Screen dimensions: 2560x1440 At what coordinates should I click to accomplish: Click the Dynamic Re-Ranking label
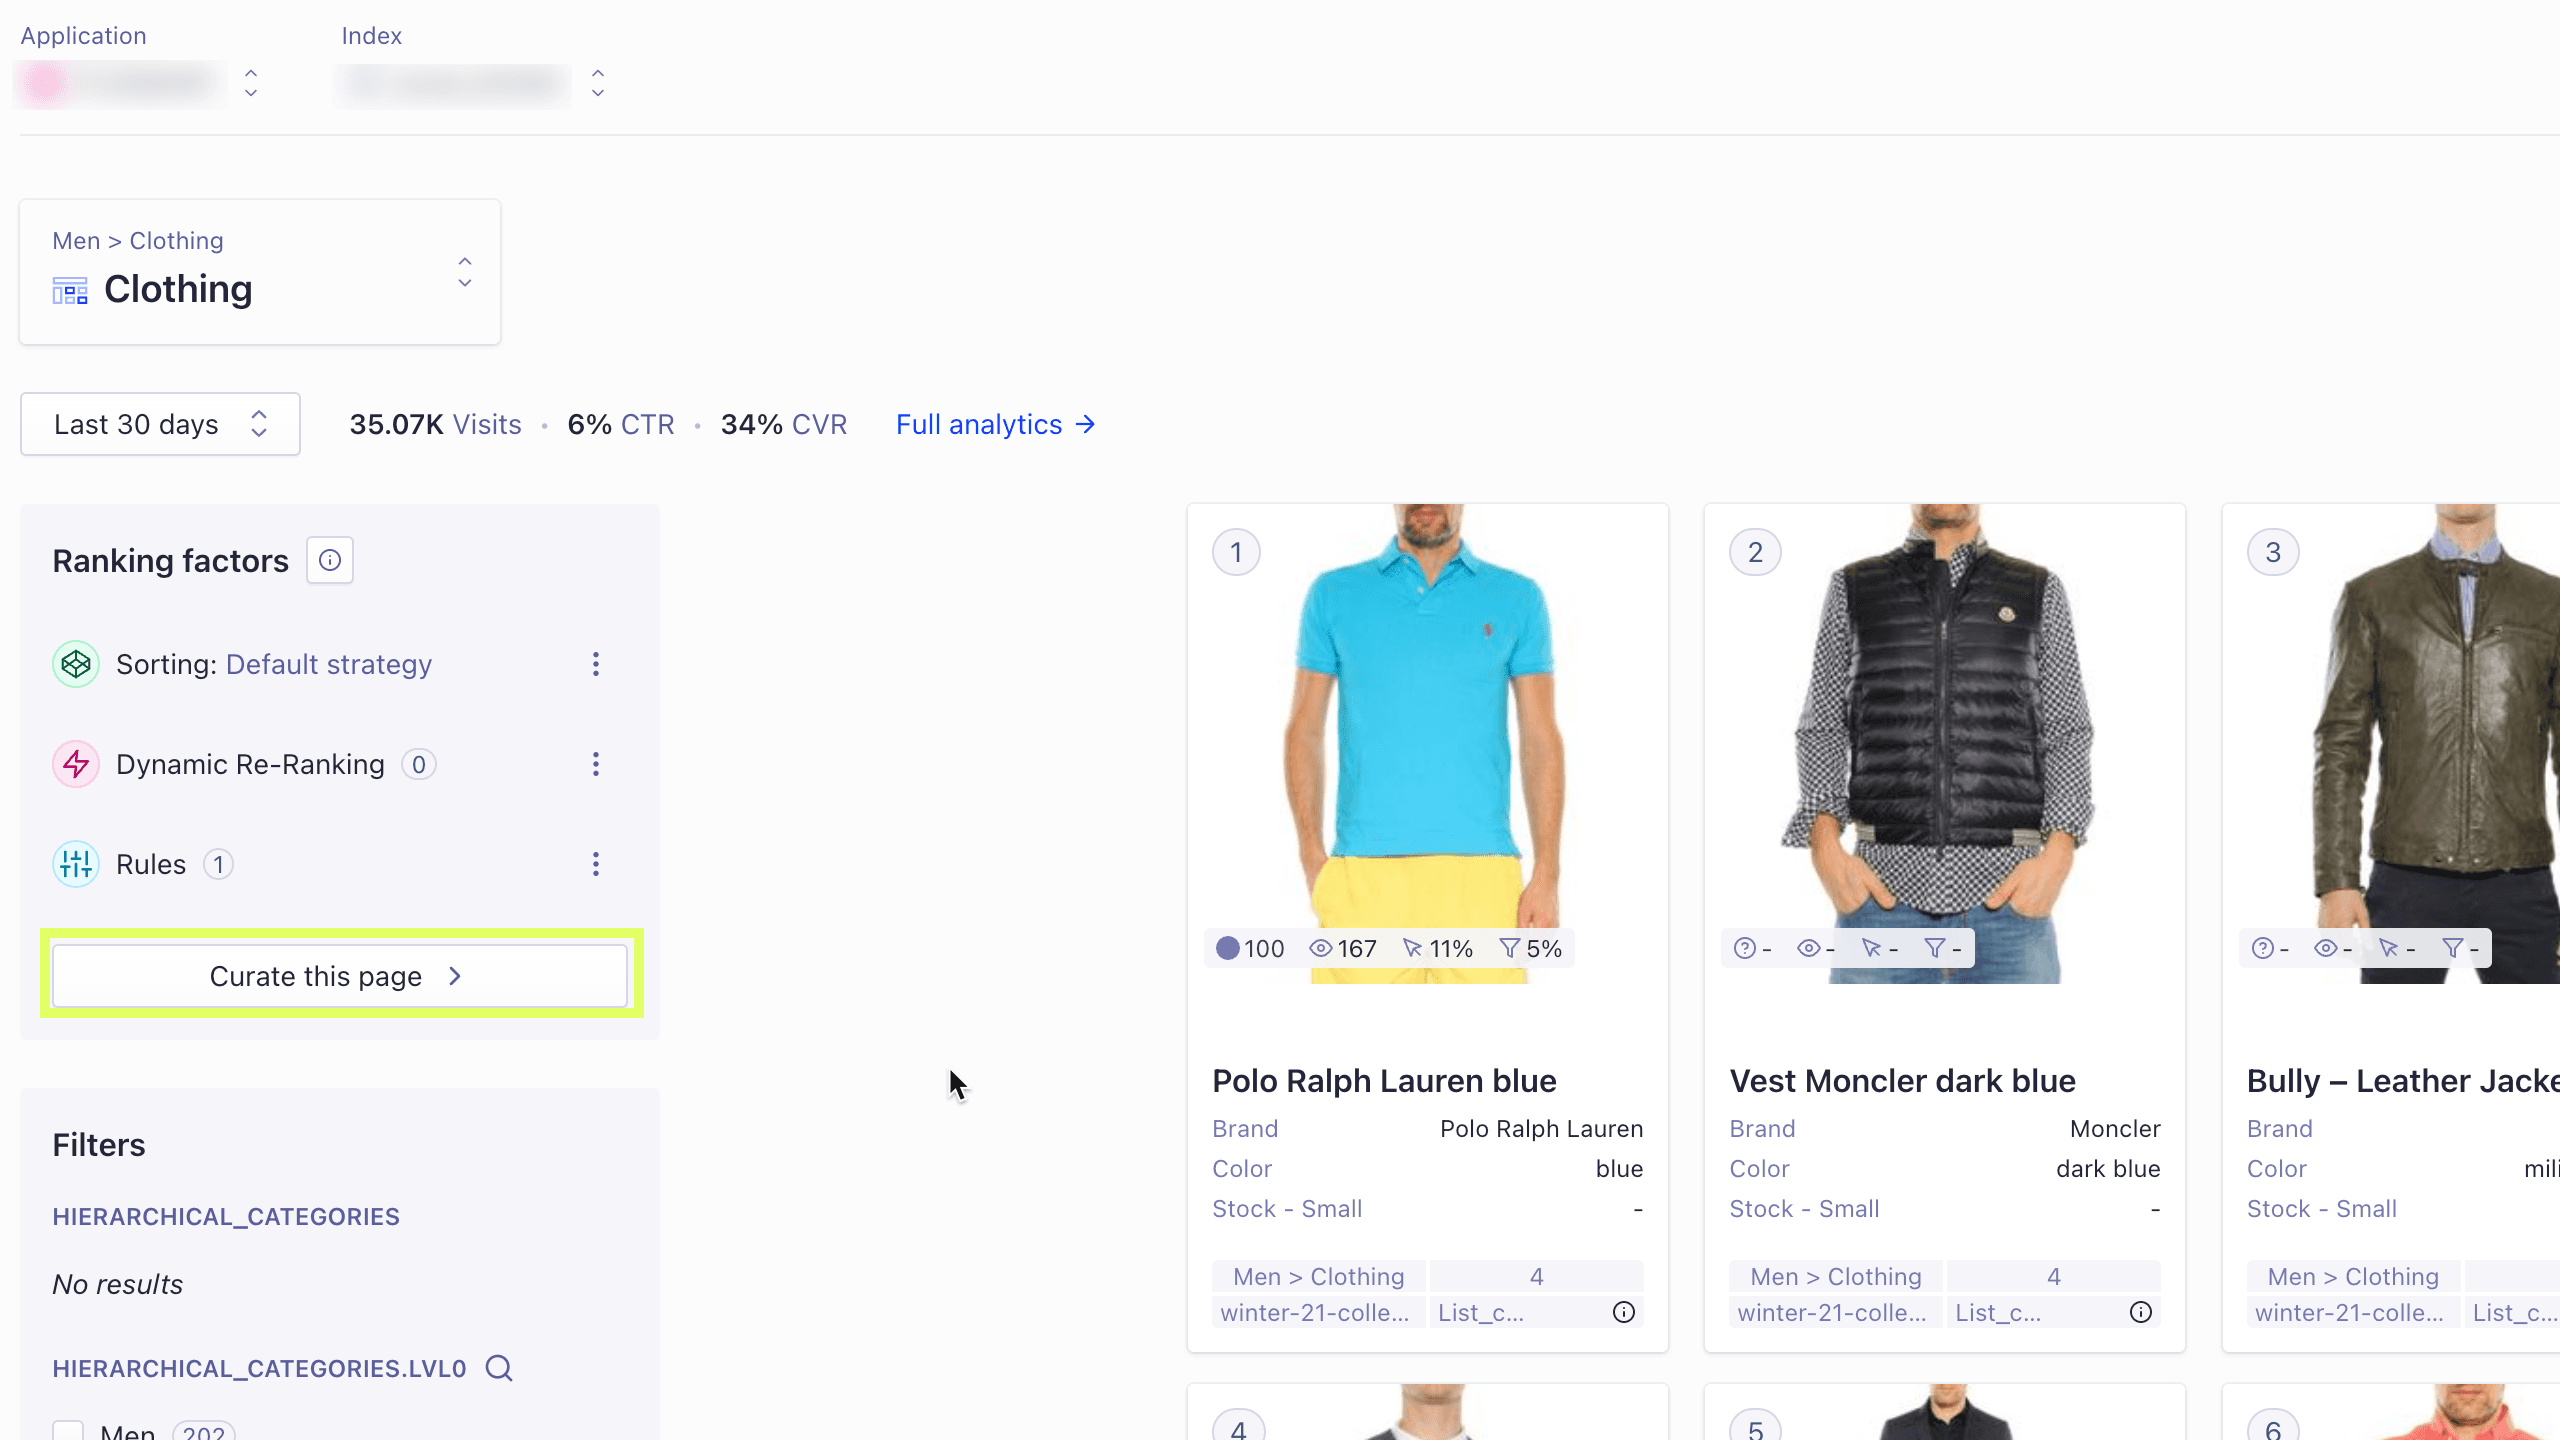(250, 765)
